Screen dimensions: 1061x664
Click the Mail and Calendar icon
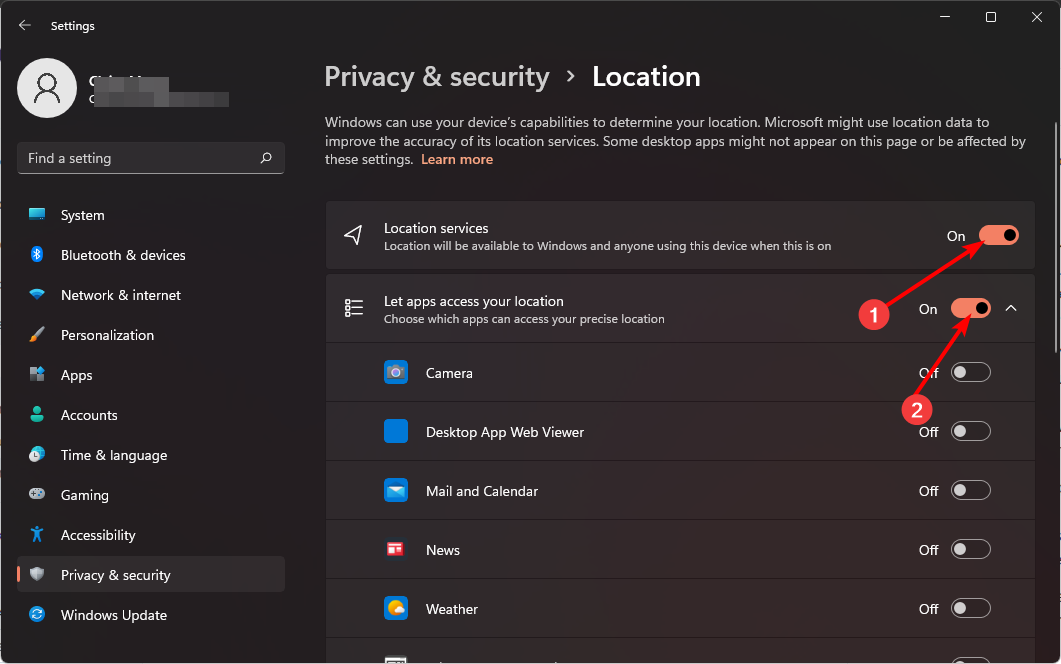tap(396, 491)
